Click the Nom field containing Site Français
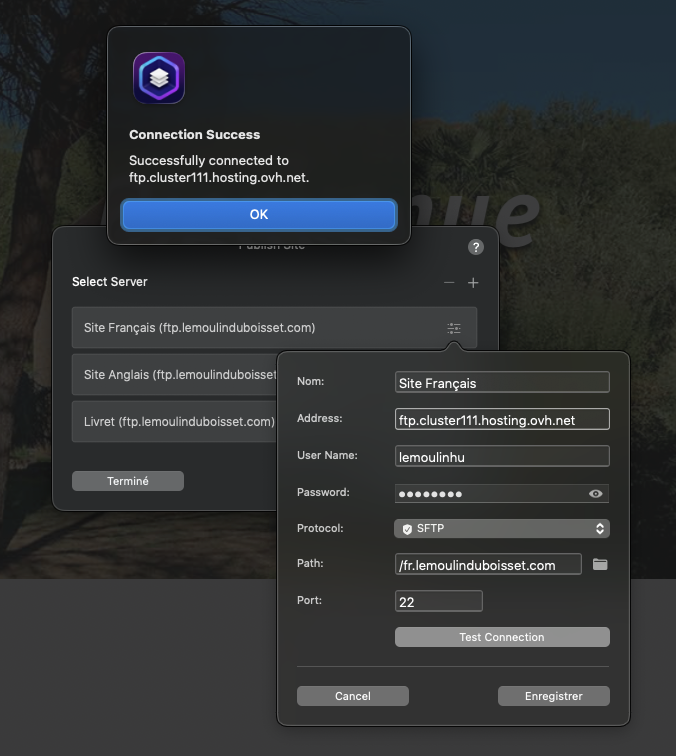676x756 pixels. (x=502, y=382)
